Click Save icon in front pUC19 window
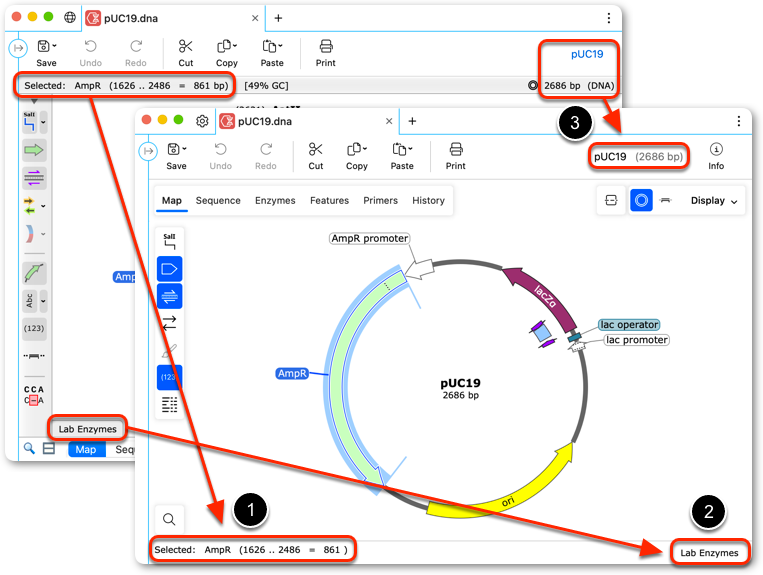The image size is (763, 575). [x=174, y=149]
